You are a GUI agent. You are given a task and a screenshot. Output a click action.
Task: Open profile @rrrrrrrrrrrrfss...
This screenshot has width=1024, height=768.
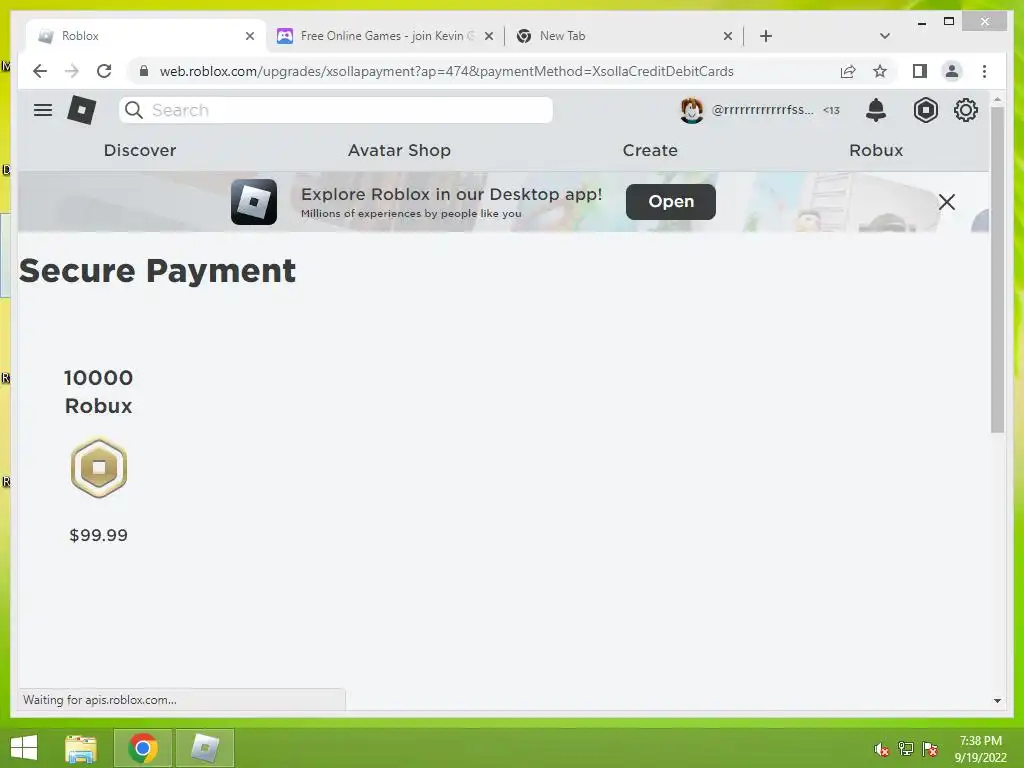coord(763,110)
